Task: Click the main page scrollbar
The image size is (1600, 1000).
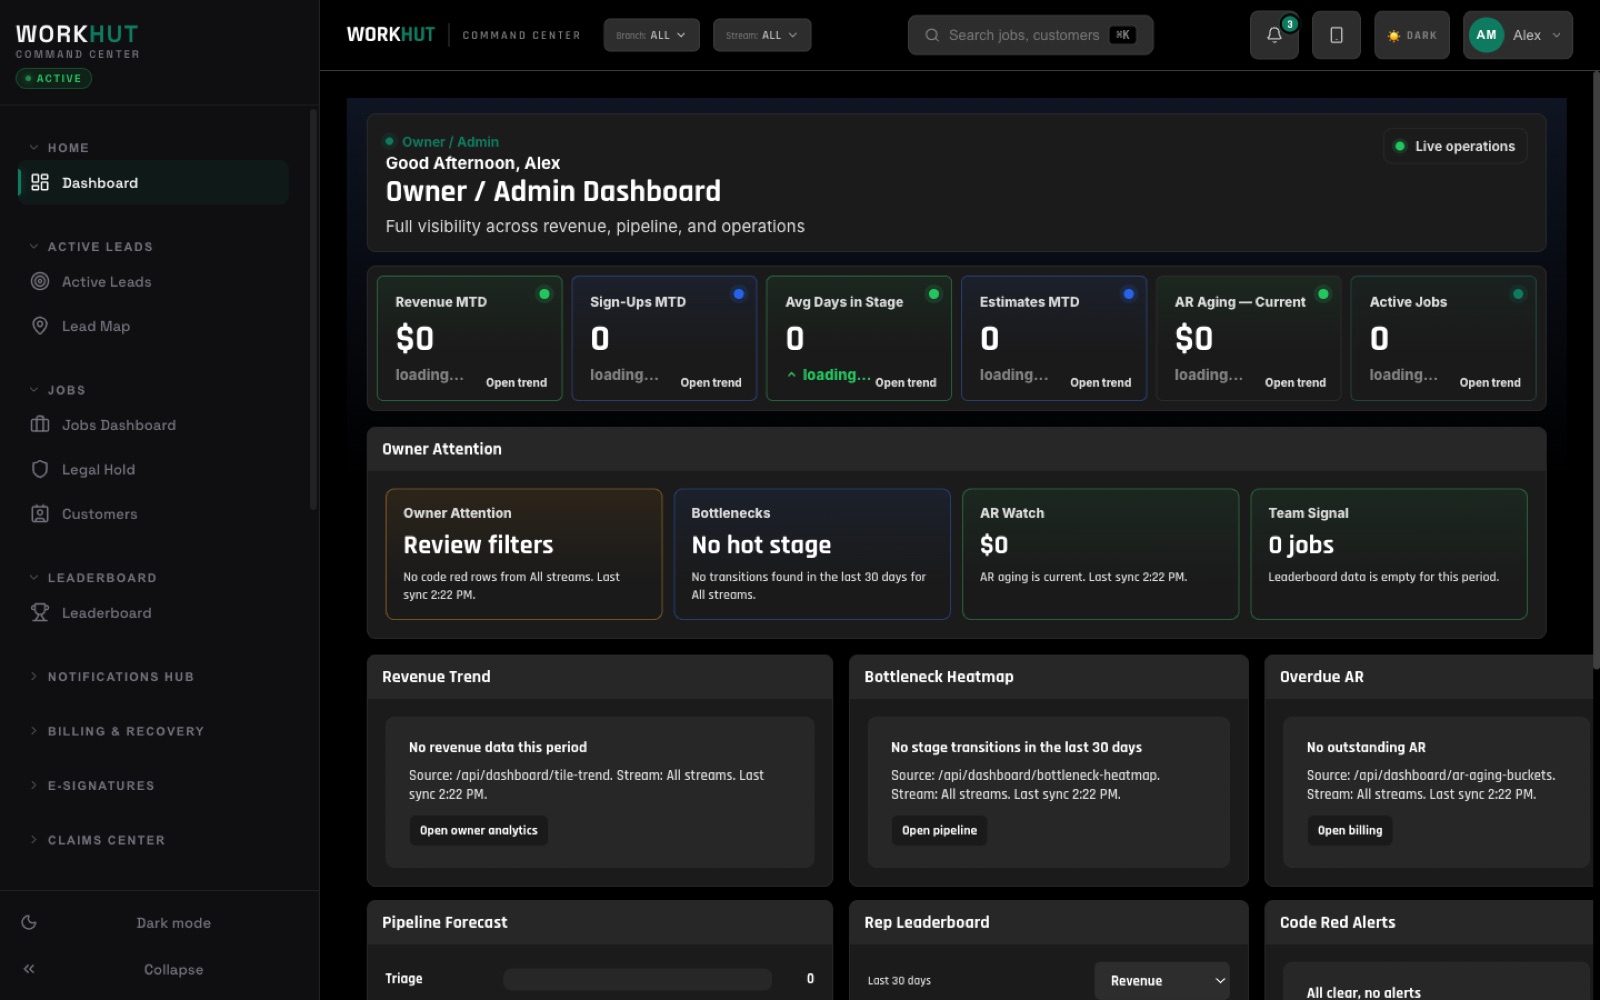Action: [1596, 370]
